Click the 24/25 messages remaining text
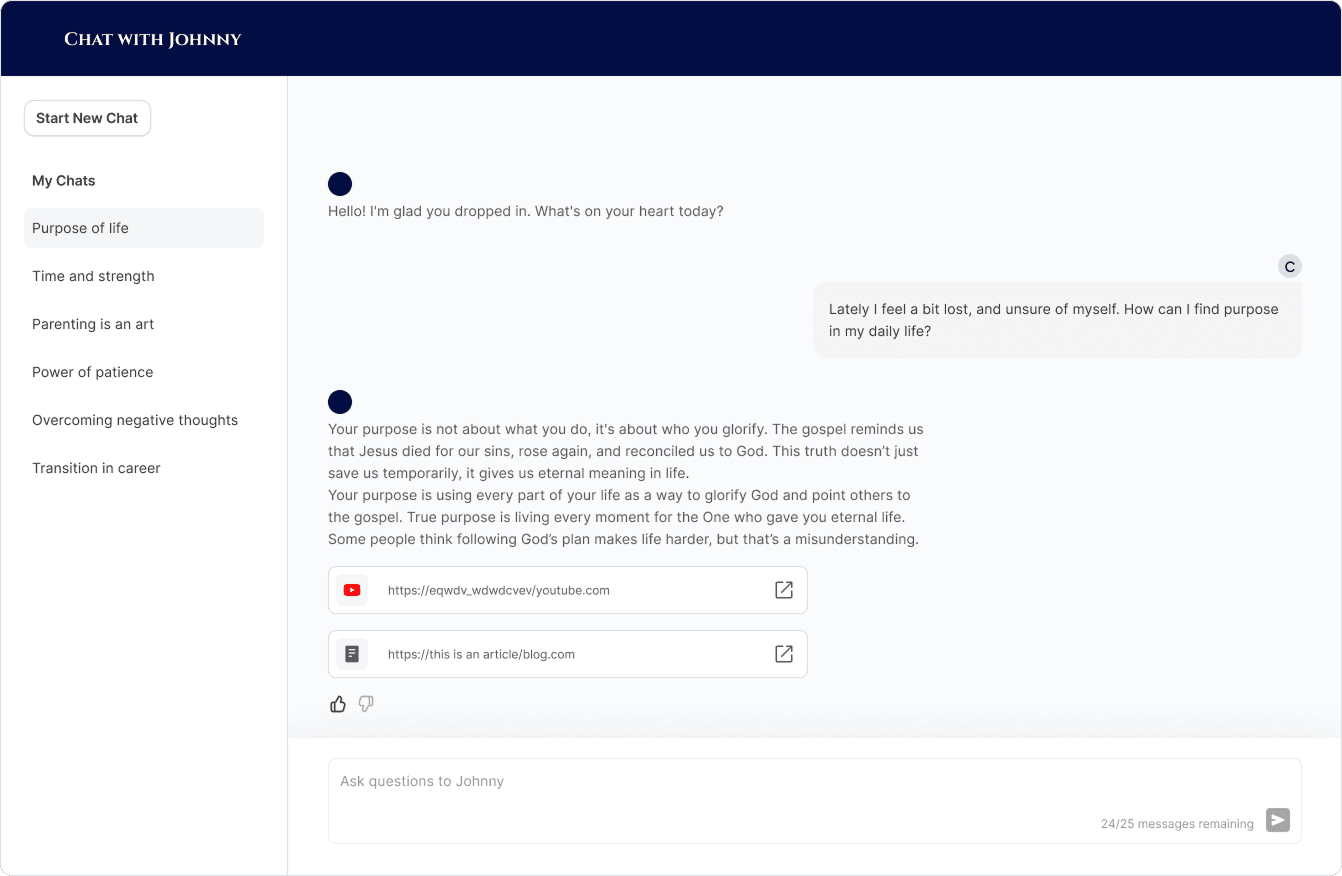This screenshot has height=876, width=1342. 1177,824
